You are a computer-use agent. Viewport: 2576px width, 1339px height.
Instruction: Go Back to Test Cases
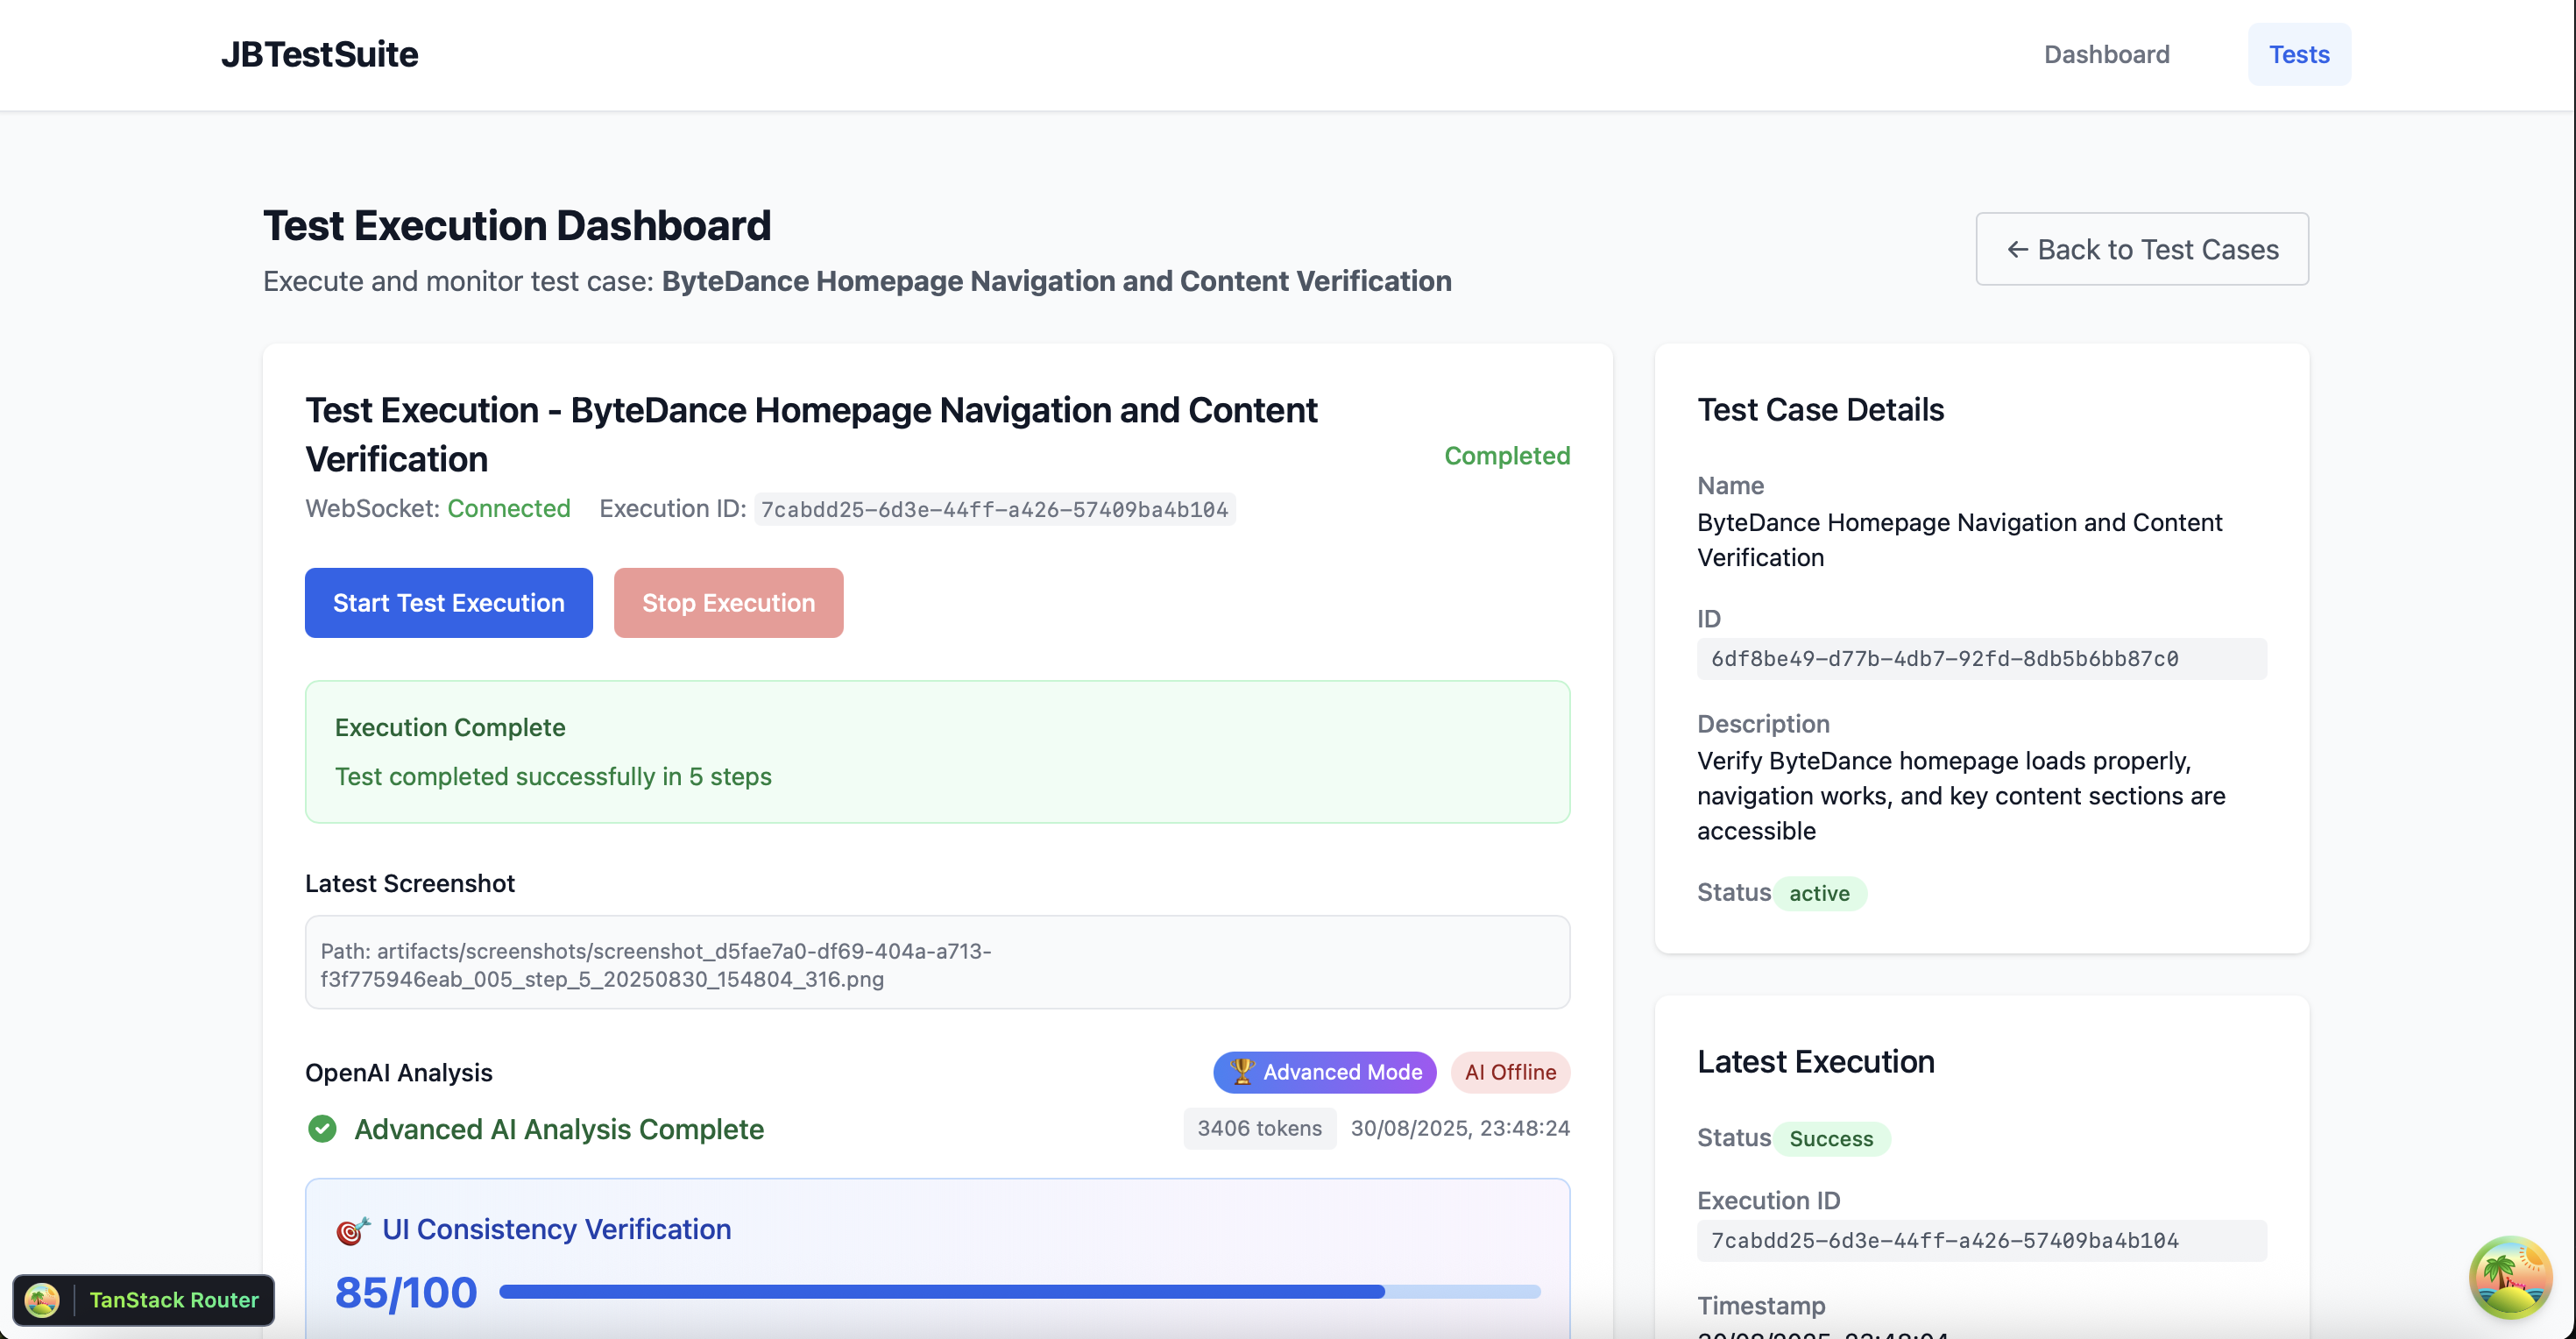(x=2141, y=249)
